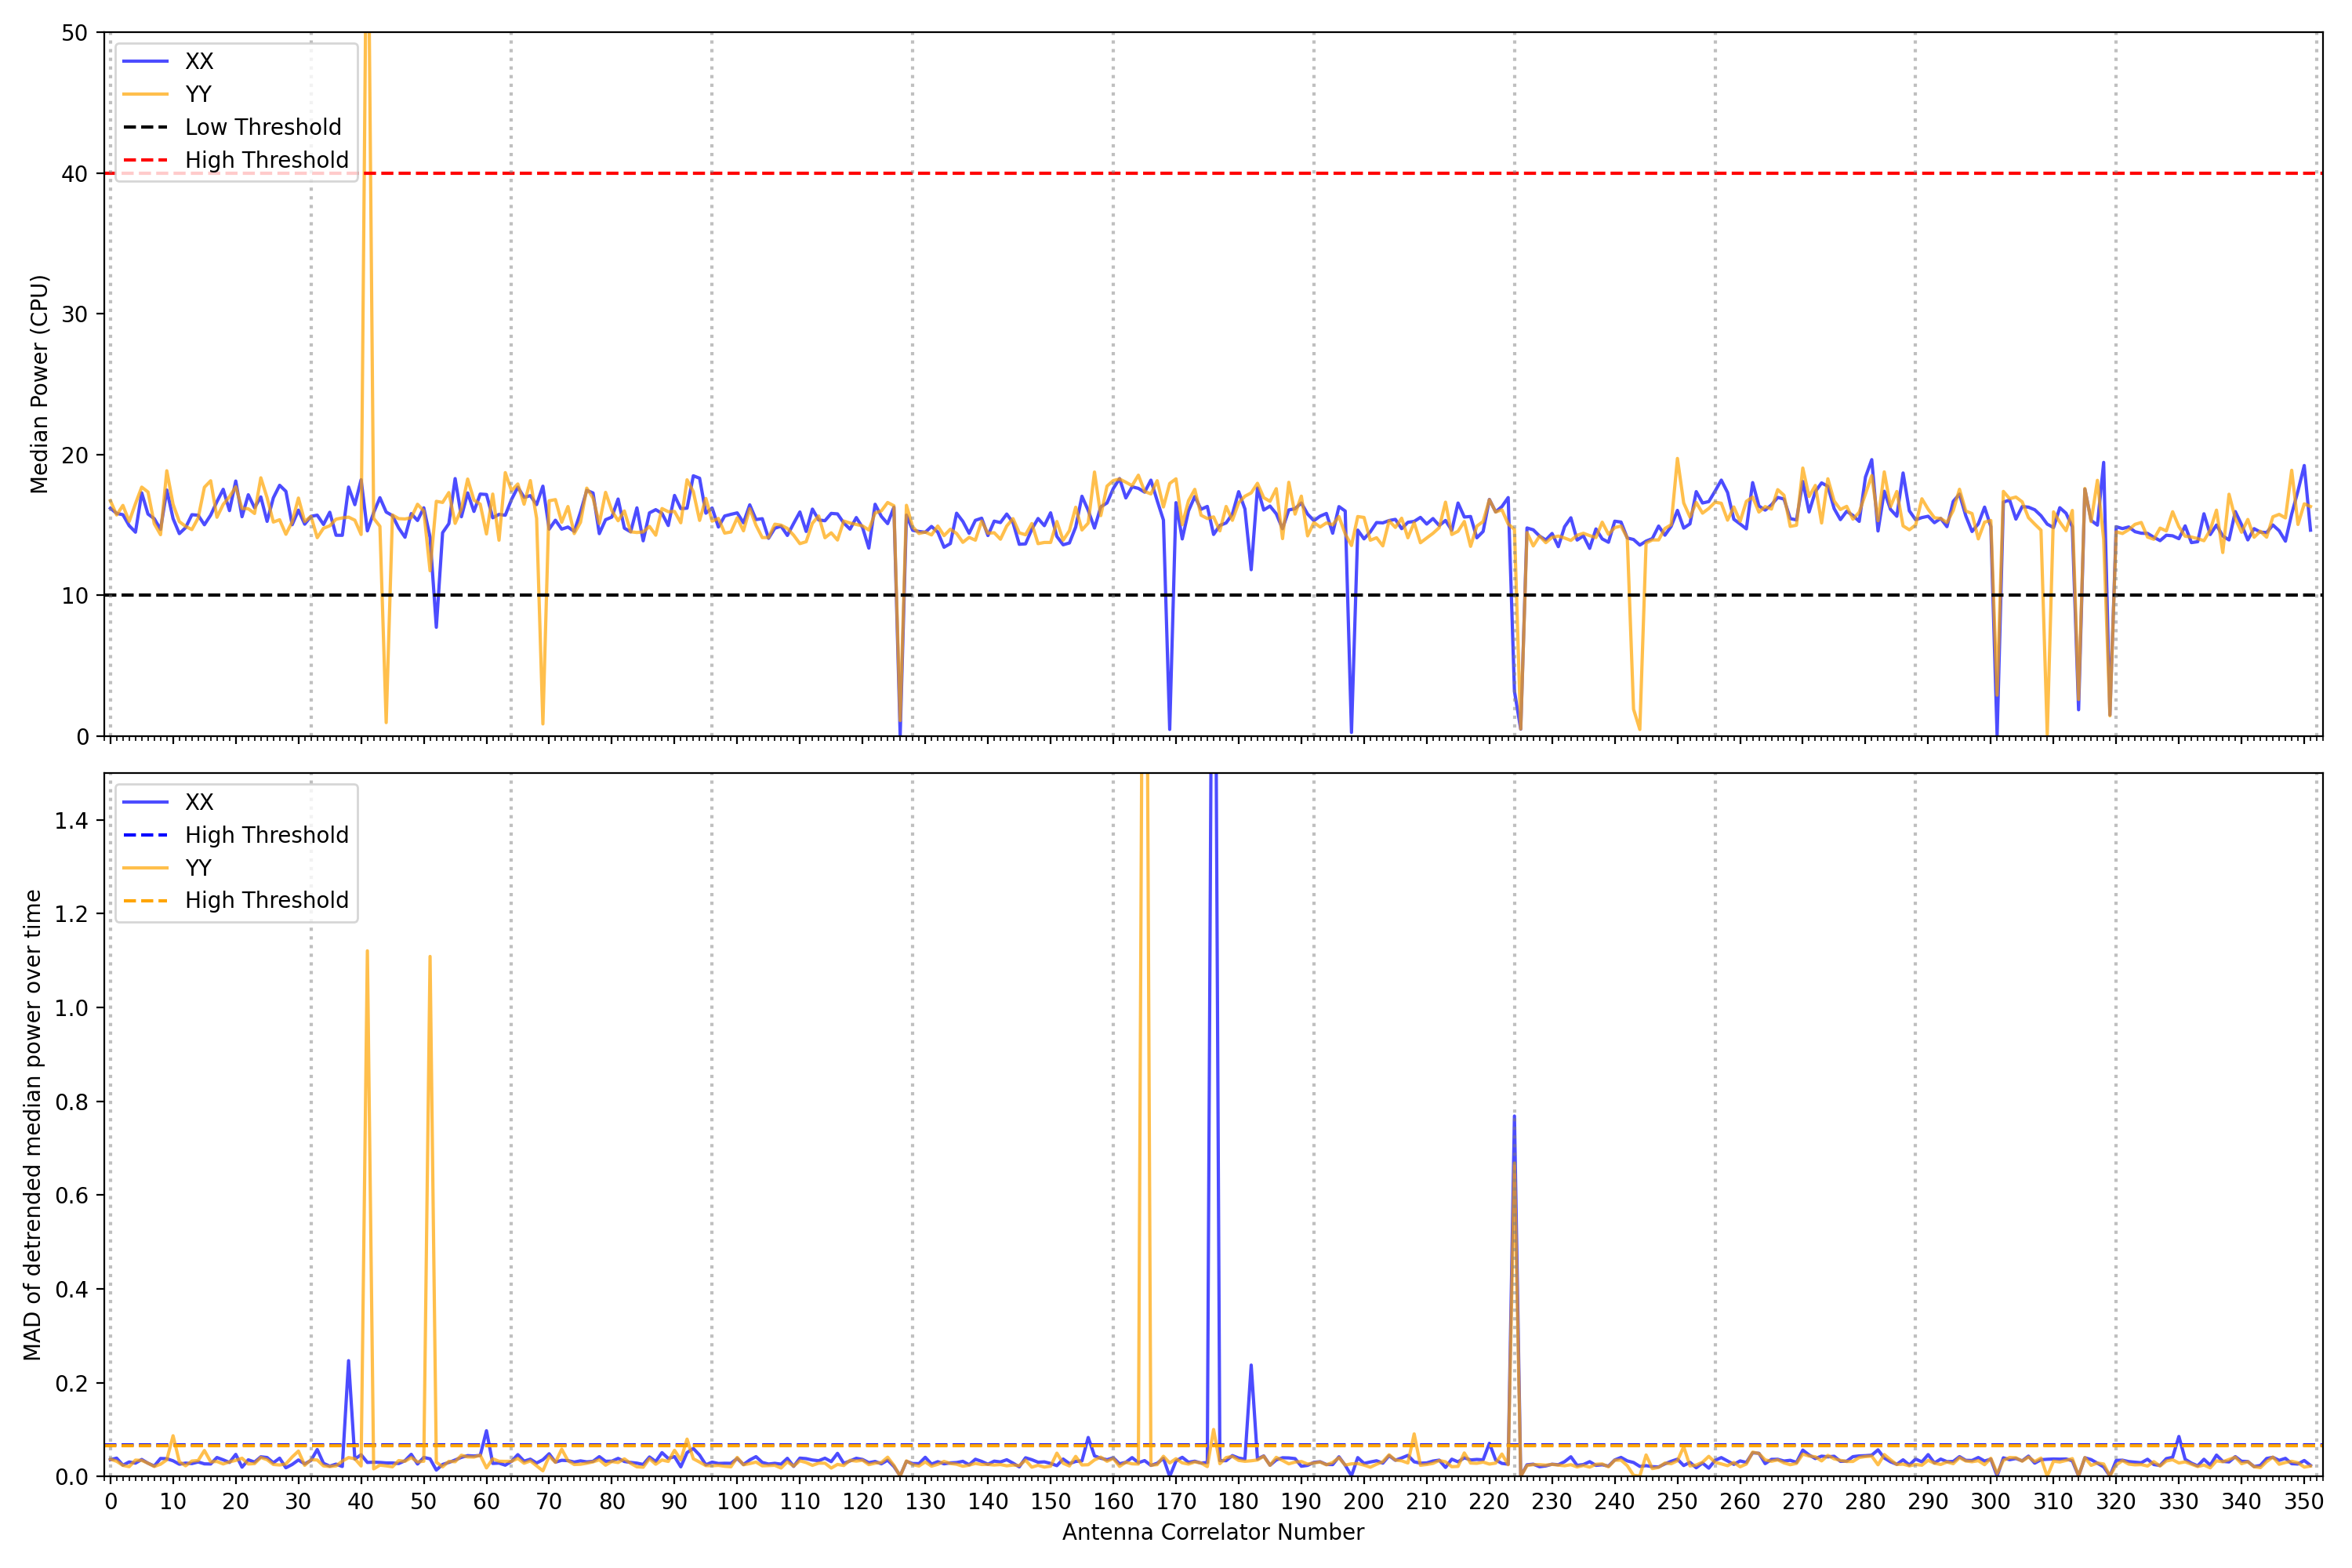Click the Antenna Correlator Number axis label
2352x1568 pixels.
(1212, 1532)
